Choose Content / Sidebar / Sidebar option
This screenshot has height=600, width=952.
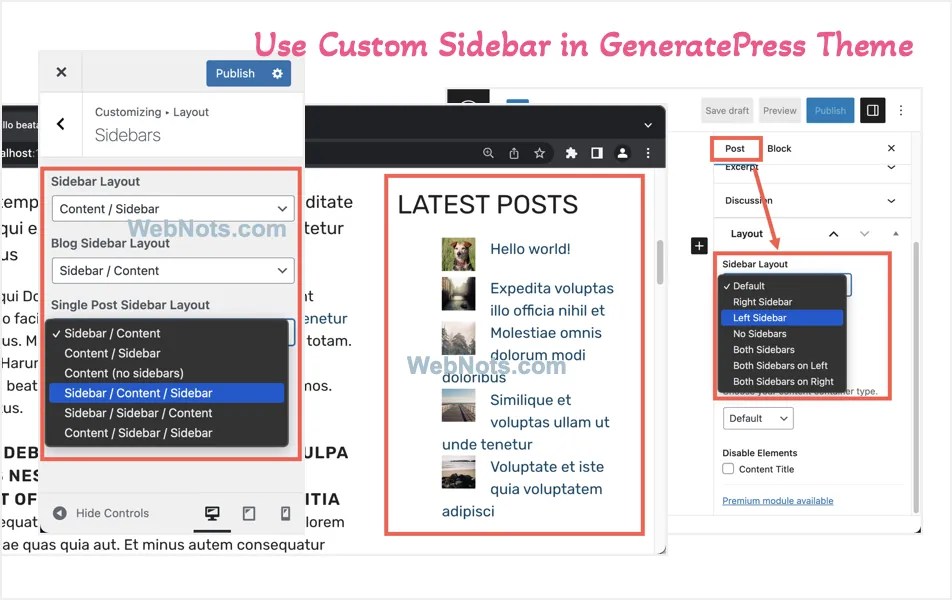166,433
